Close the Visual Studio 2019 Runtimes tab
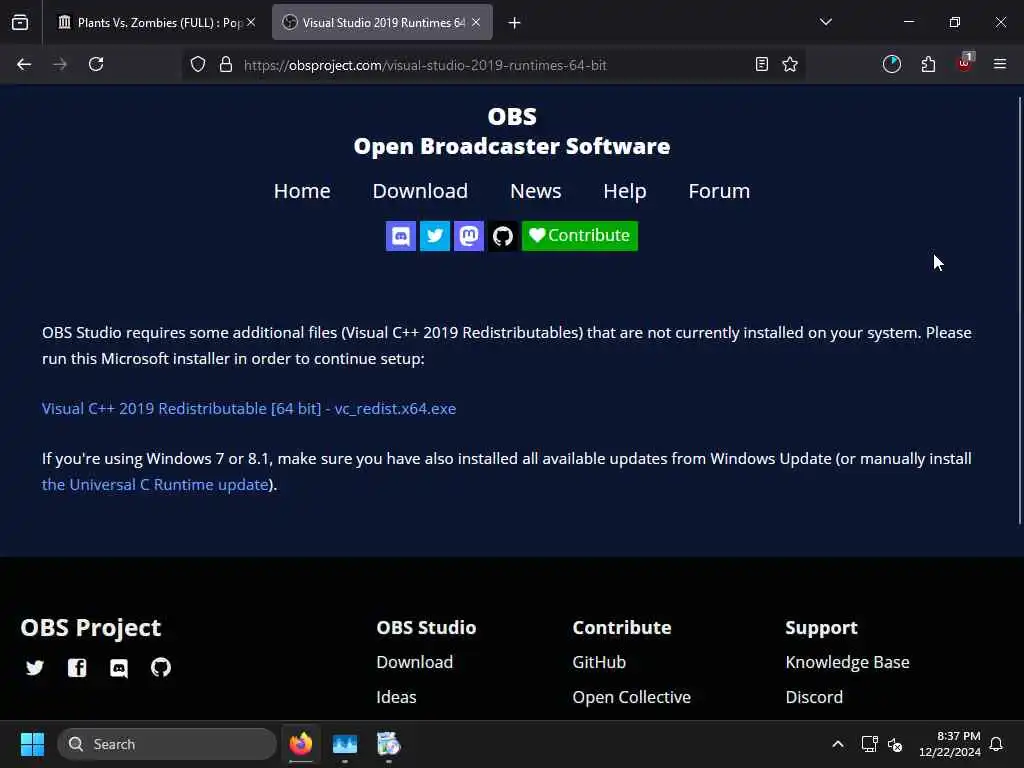The image size is (1024, 768). 476,22
